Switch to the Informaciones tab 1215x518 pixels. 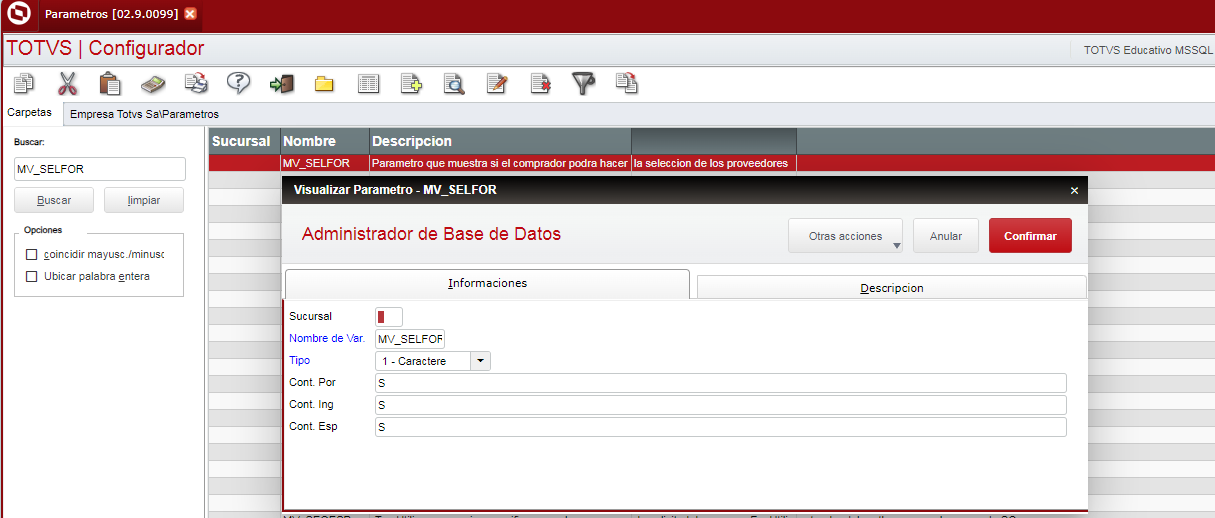(x=487, y=283)
